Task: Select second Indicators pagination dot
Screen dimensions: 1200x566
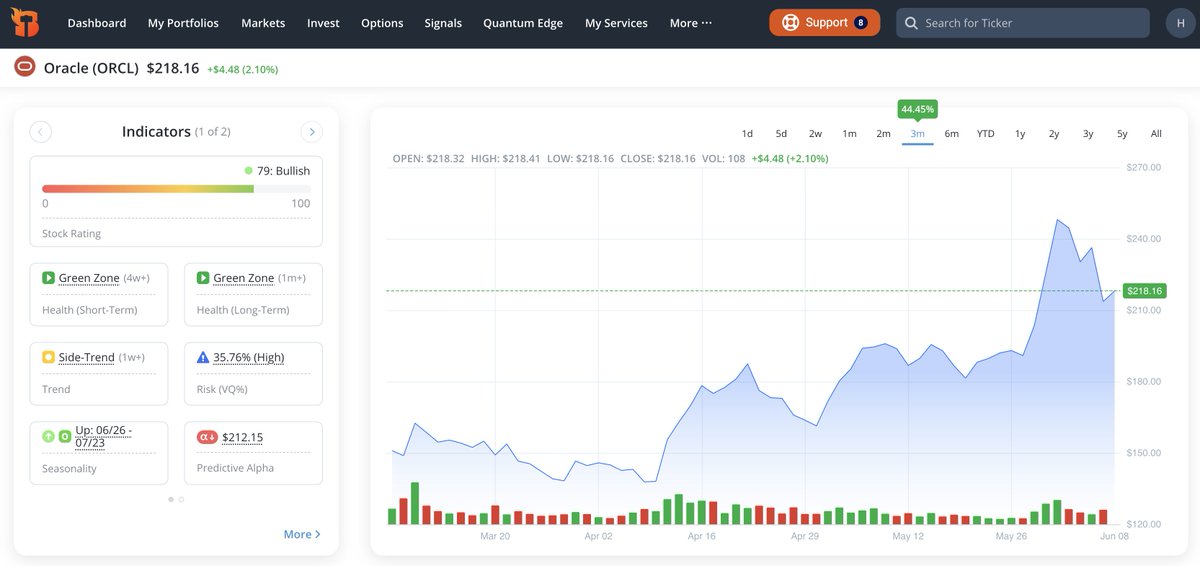Action: 181,499
